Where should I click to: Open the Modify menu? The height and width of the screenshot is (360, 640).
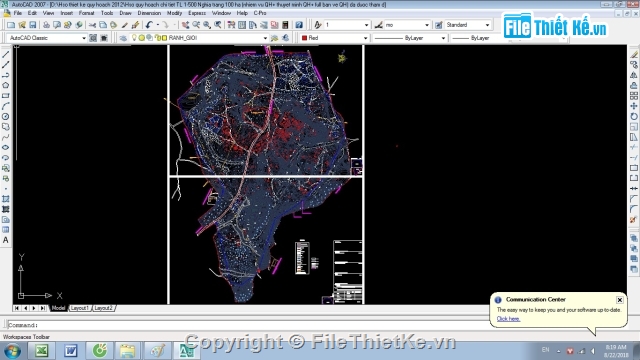174,13
